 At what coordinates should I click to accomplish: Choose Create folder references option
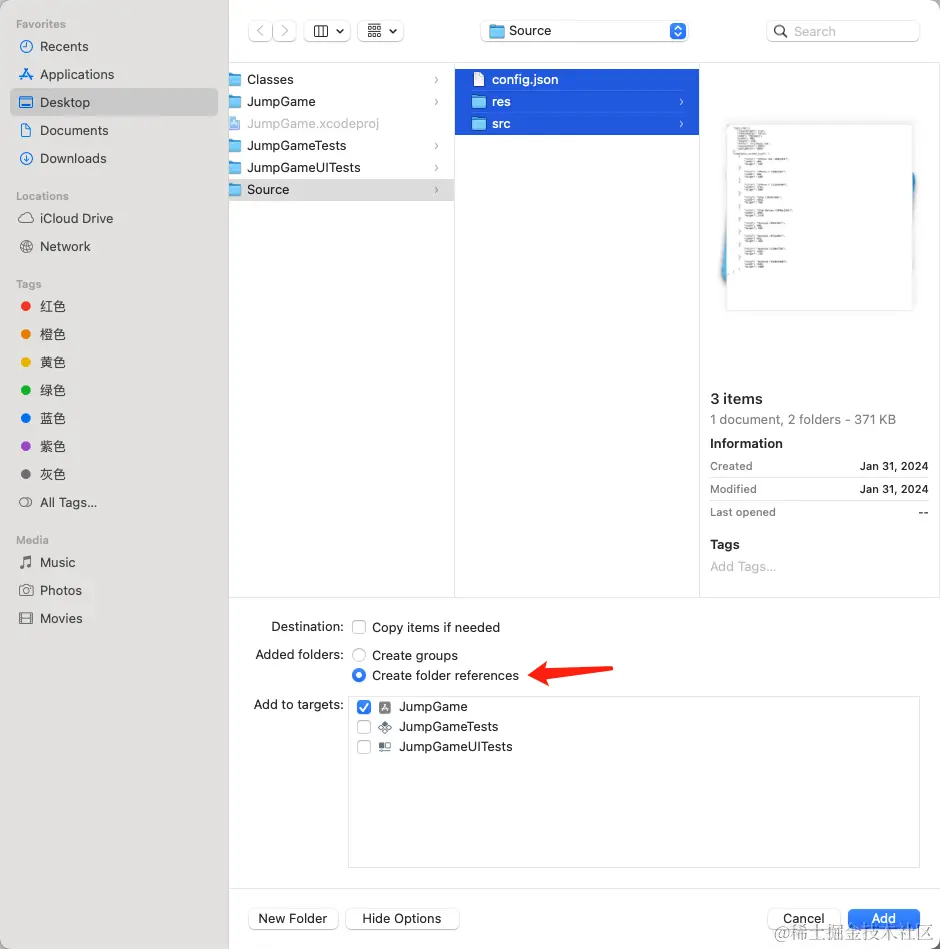pos(359,675)
